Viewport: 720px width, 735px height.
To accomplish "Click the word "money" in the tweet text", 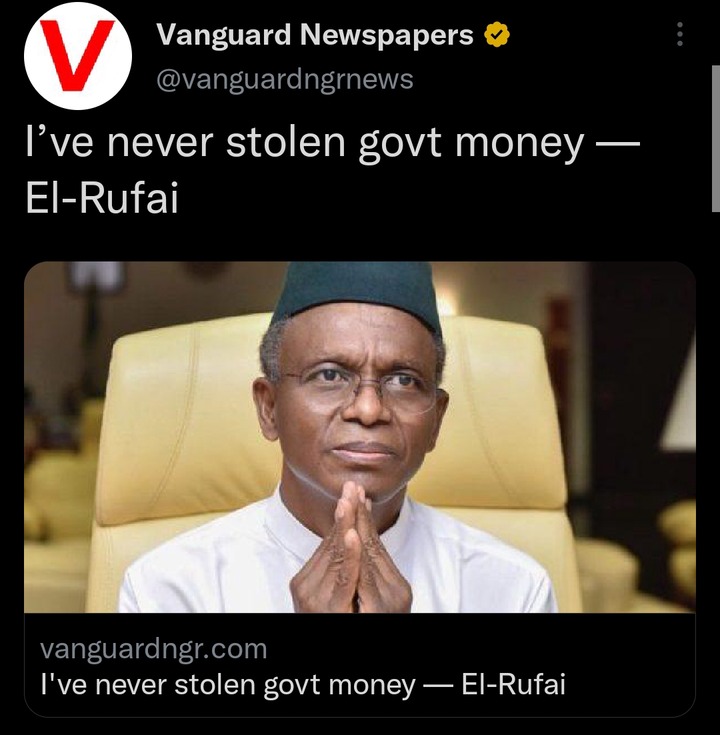I will (x=520, y=144).
